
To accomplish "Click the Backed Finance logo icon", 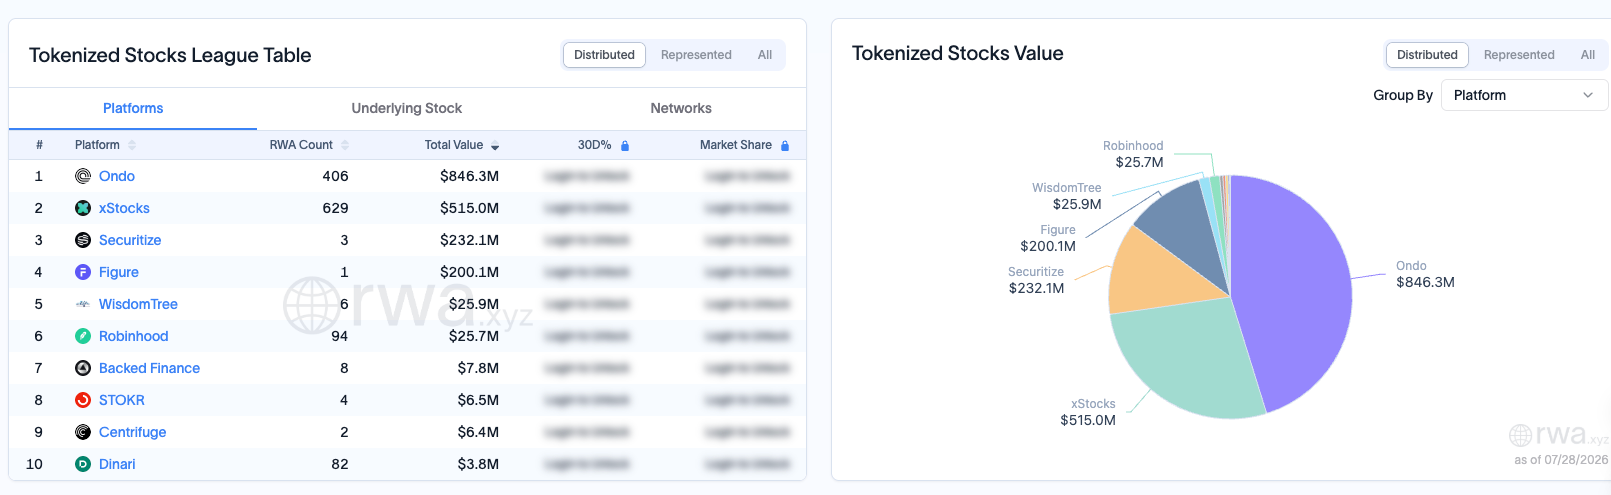I will 83,368.
